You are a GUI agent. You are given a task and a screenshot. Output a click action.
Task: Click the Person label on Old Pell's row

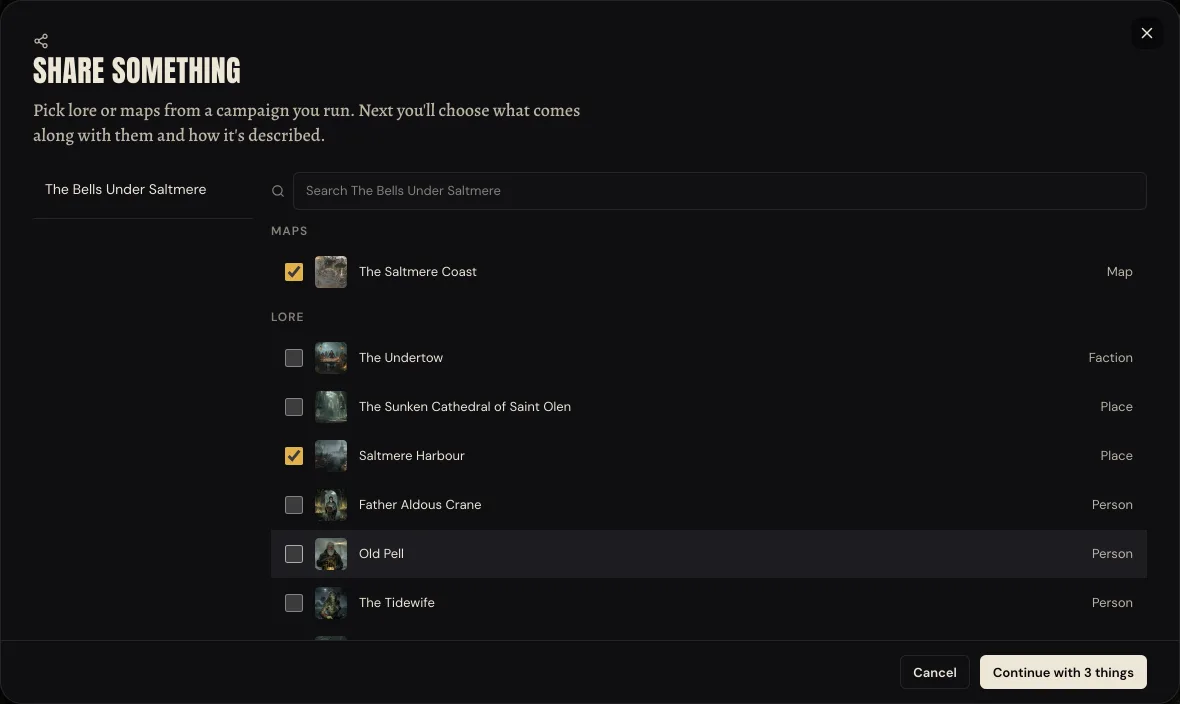pyautogui.click(x=1112, y=553)
